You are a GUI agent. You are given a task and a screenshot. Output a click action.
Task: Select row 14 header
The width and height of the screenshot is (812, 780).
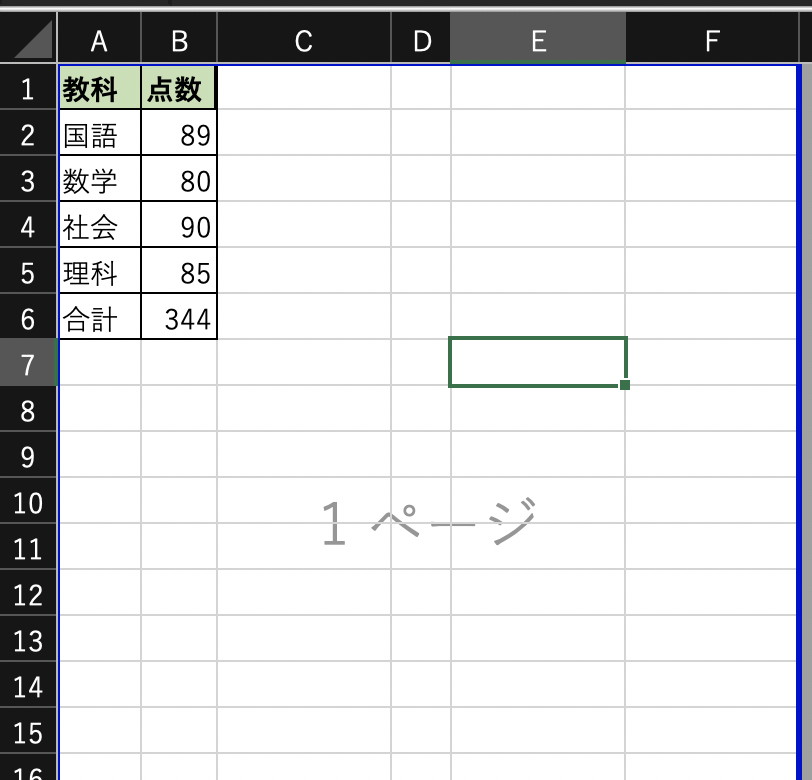point(28,685)
